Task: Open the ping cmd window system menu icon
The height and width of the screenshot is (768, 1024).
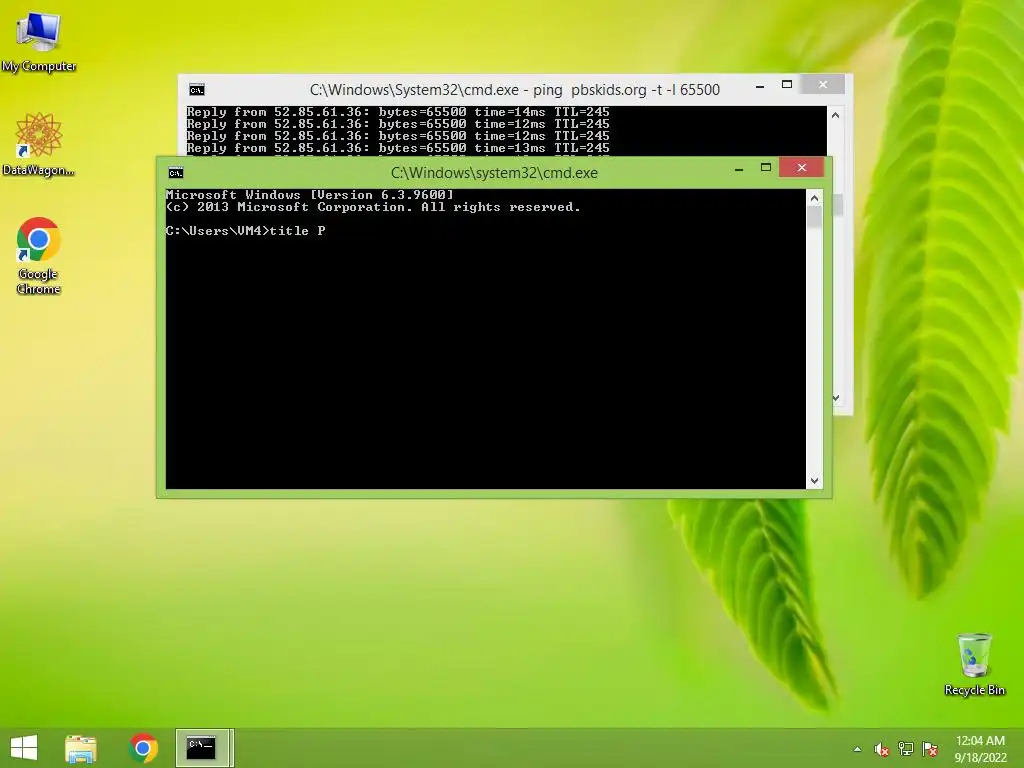Action: tap(197, 90)
